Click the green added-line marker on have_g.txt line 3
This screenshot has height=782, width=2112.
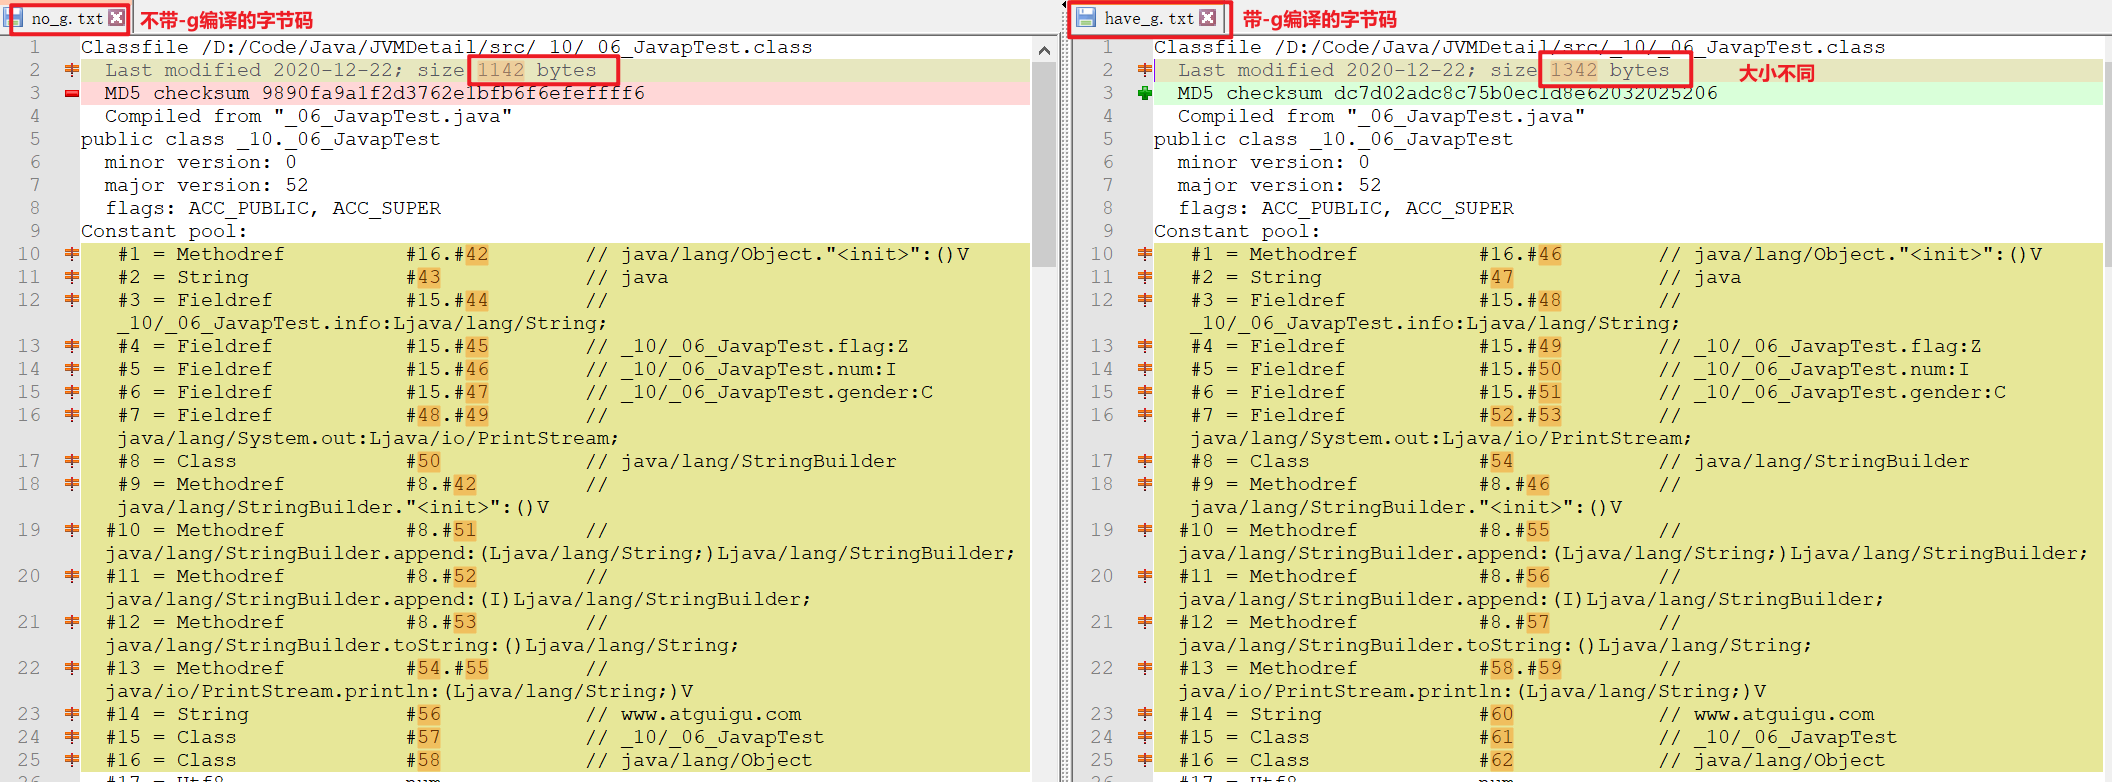click(1145, 93)
